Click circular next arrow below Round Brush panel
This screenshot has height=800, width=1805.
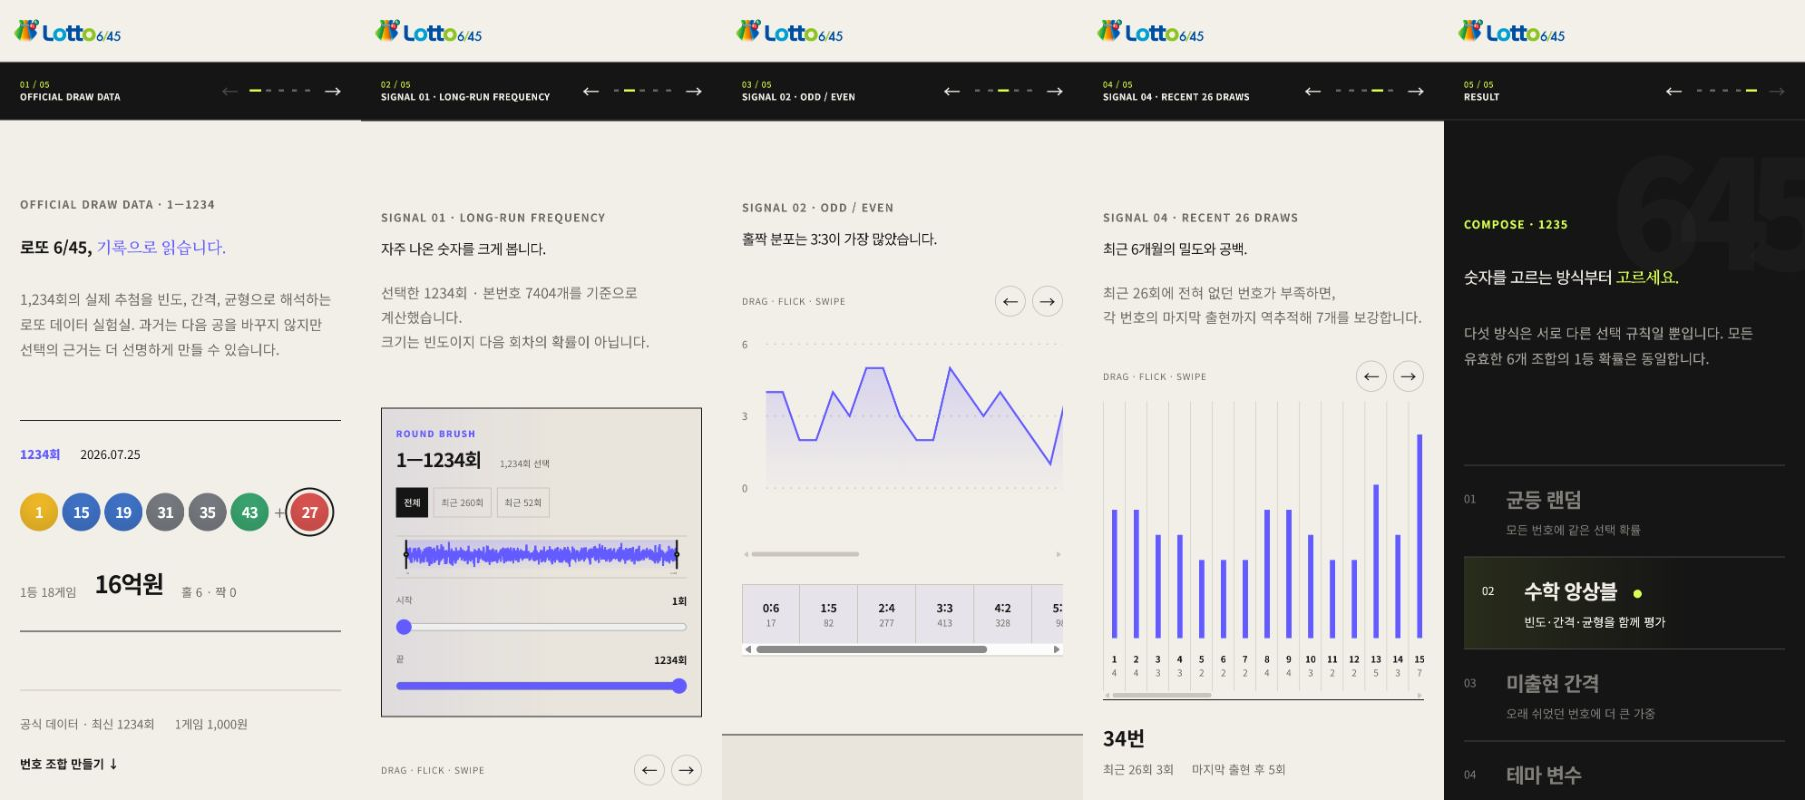click(686, 770)
